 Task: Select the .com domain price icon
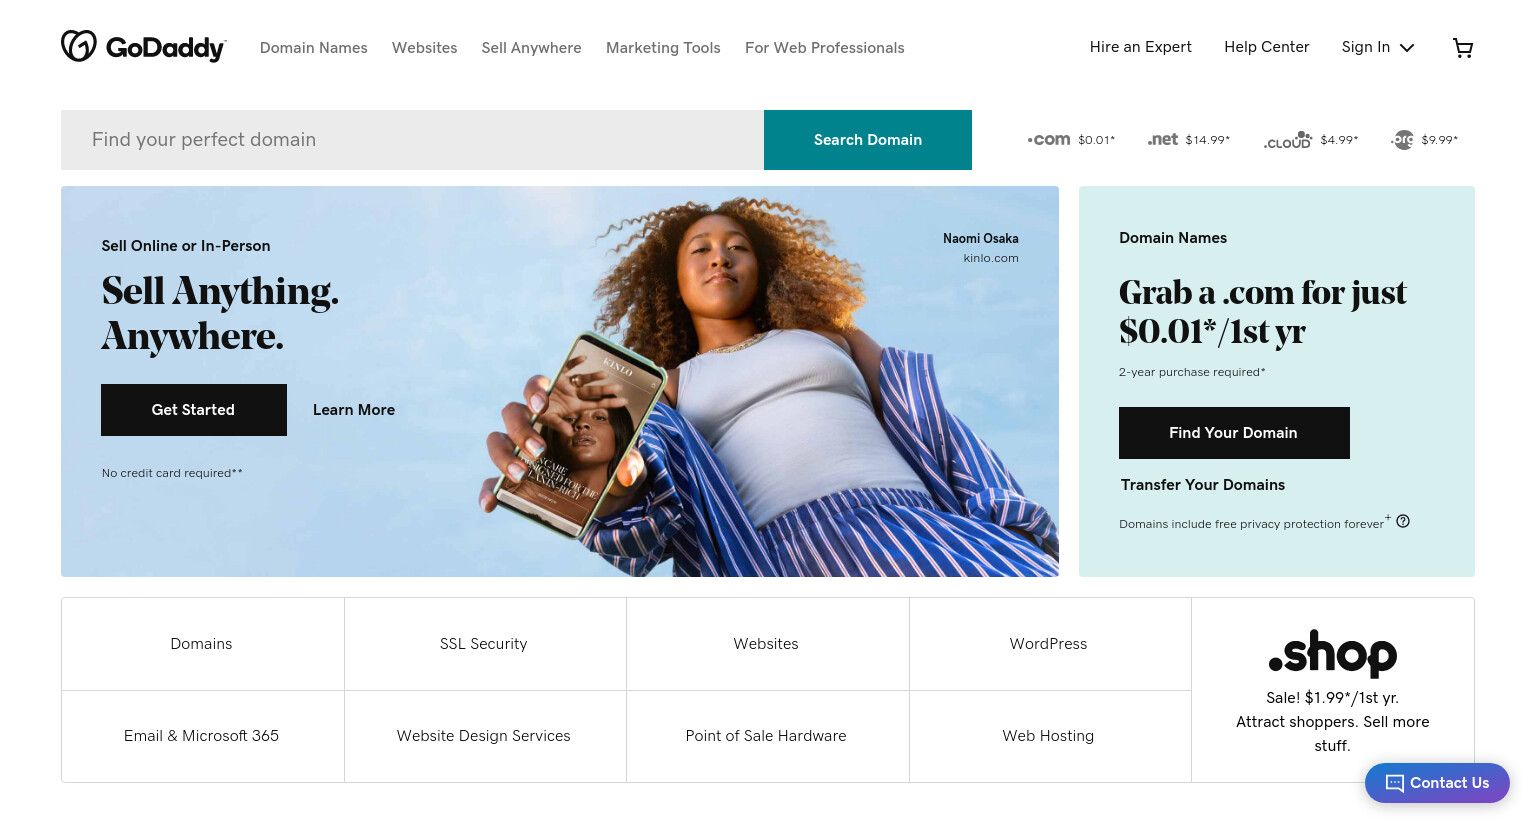tap(1049, 140)
